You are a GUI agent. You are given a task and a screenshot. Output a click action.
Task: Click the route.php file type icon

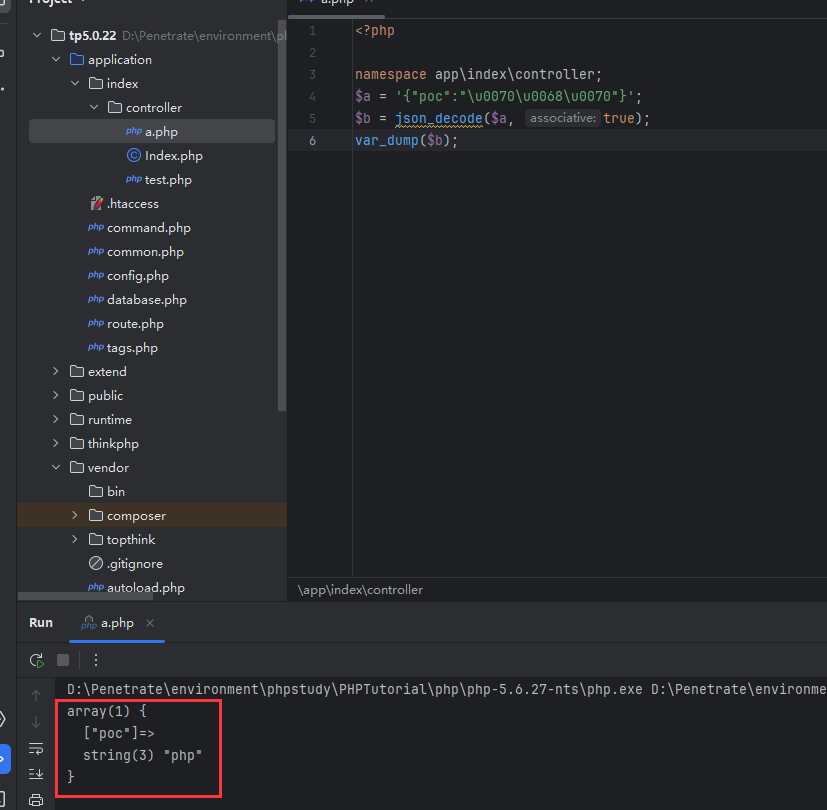click(96, 323)
